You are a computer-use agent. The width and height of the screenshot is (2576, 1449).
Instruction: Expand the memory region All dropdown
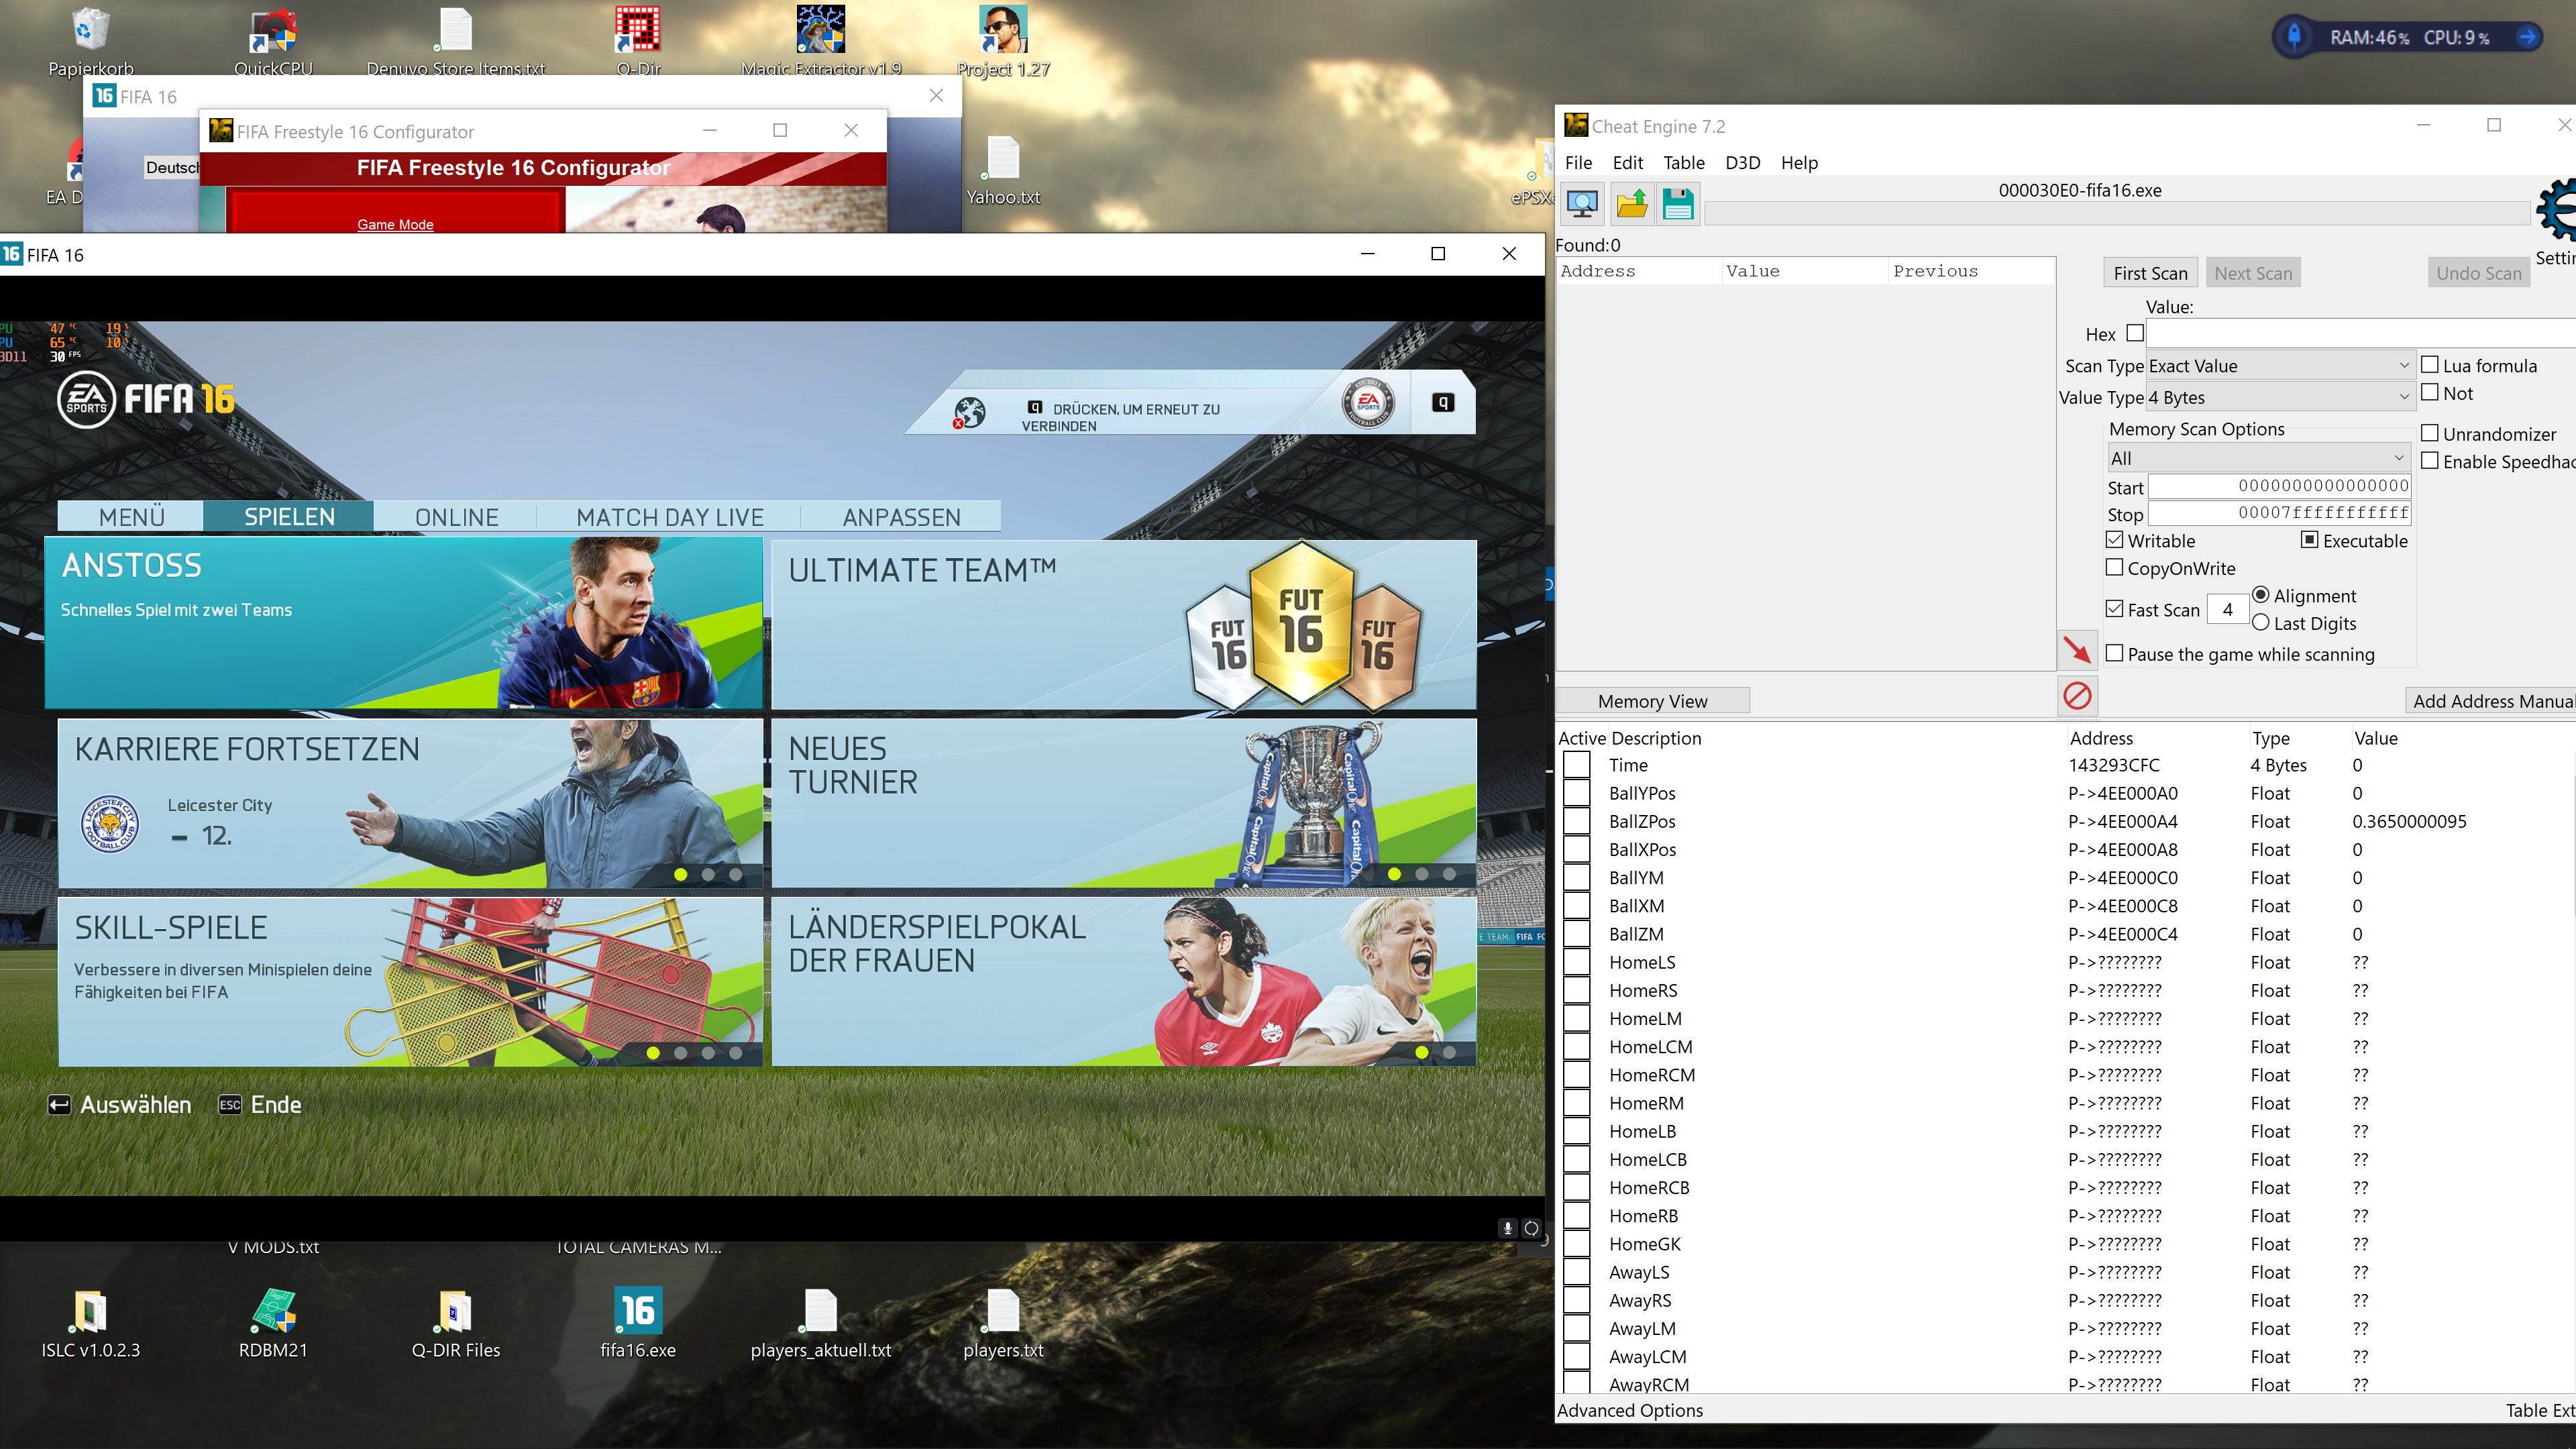2257,458
